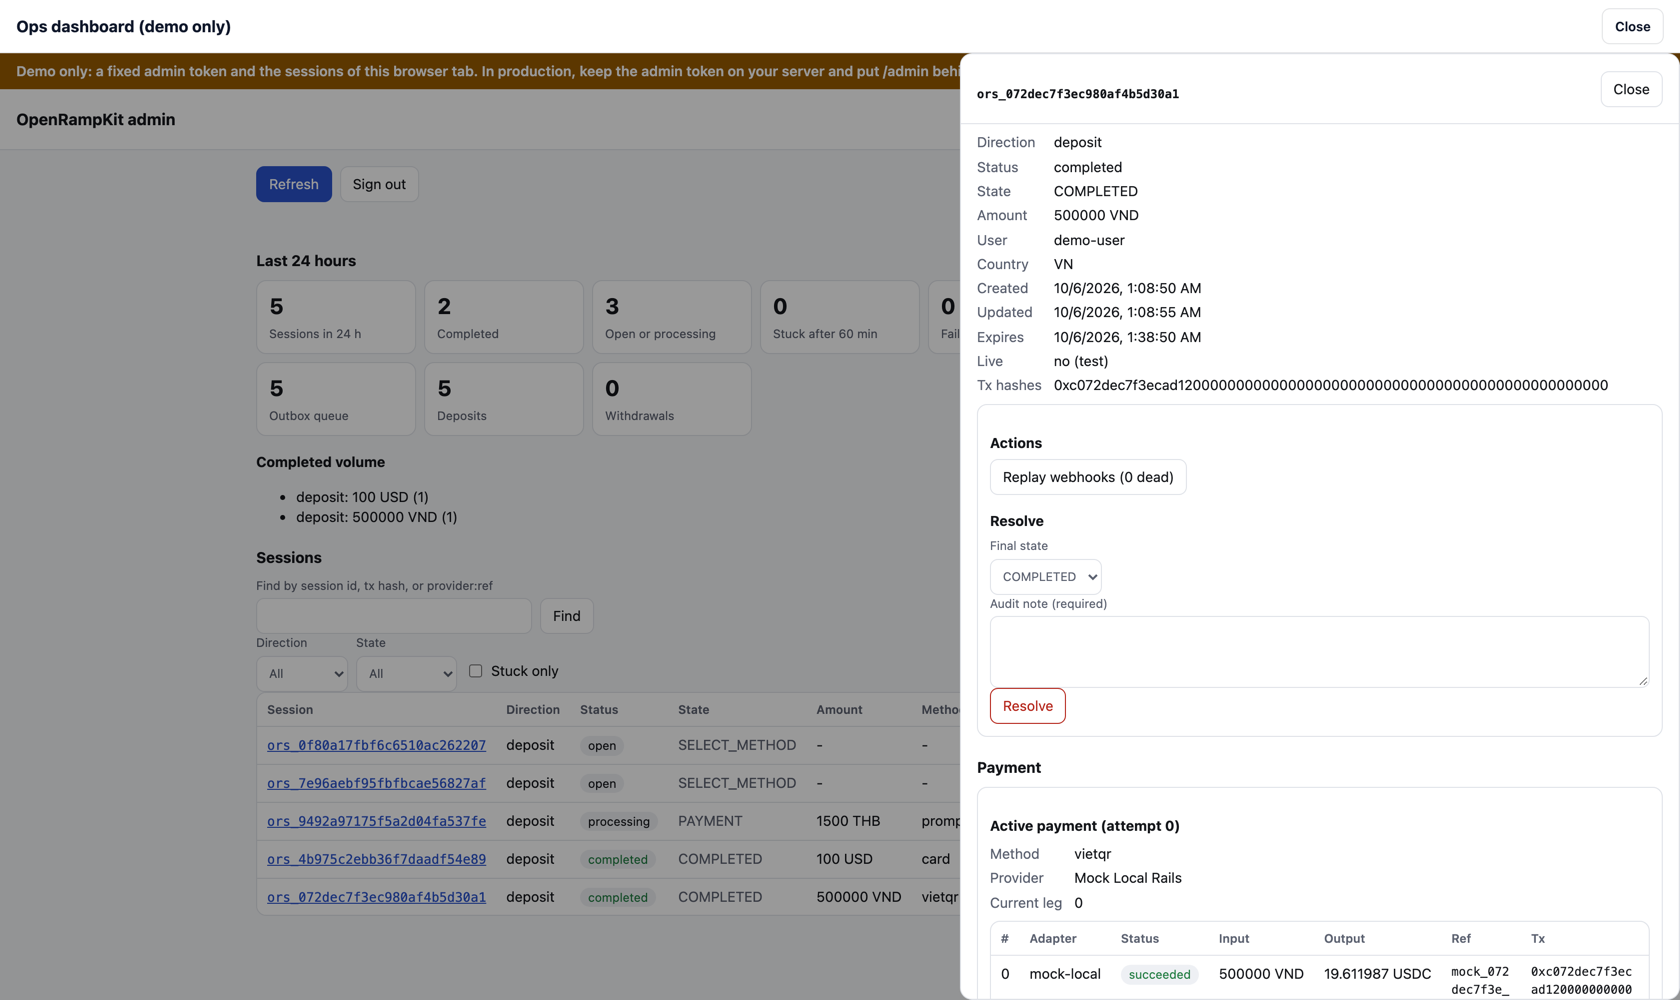This screenshot has width=1680, height=1000.
Task: Click the "Mock Local Rails" provider value
Action: [1128, 878]
